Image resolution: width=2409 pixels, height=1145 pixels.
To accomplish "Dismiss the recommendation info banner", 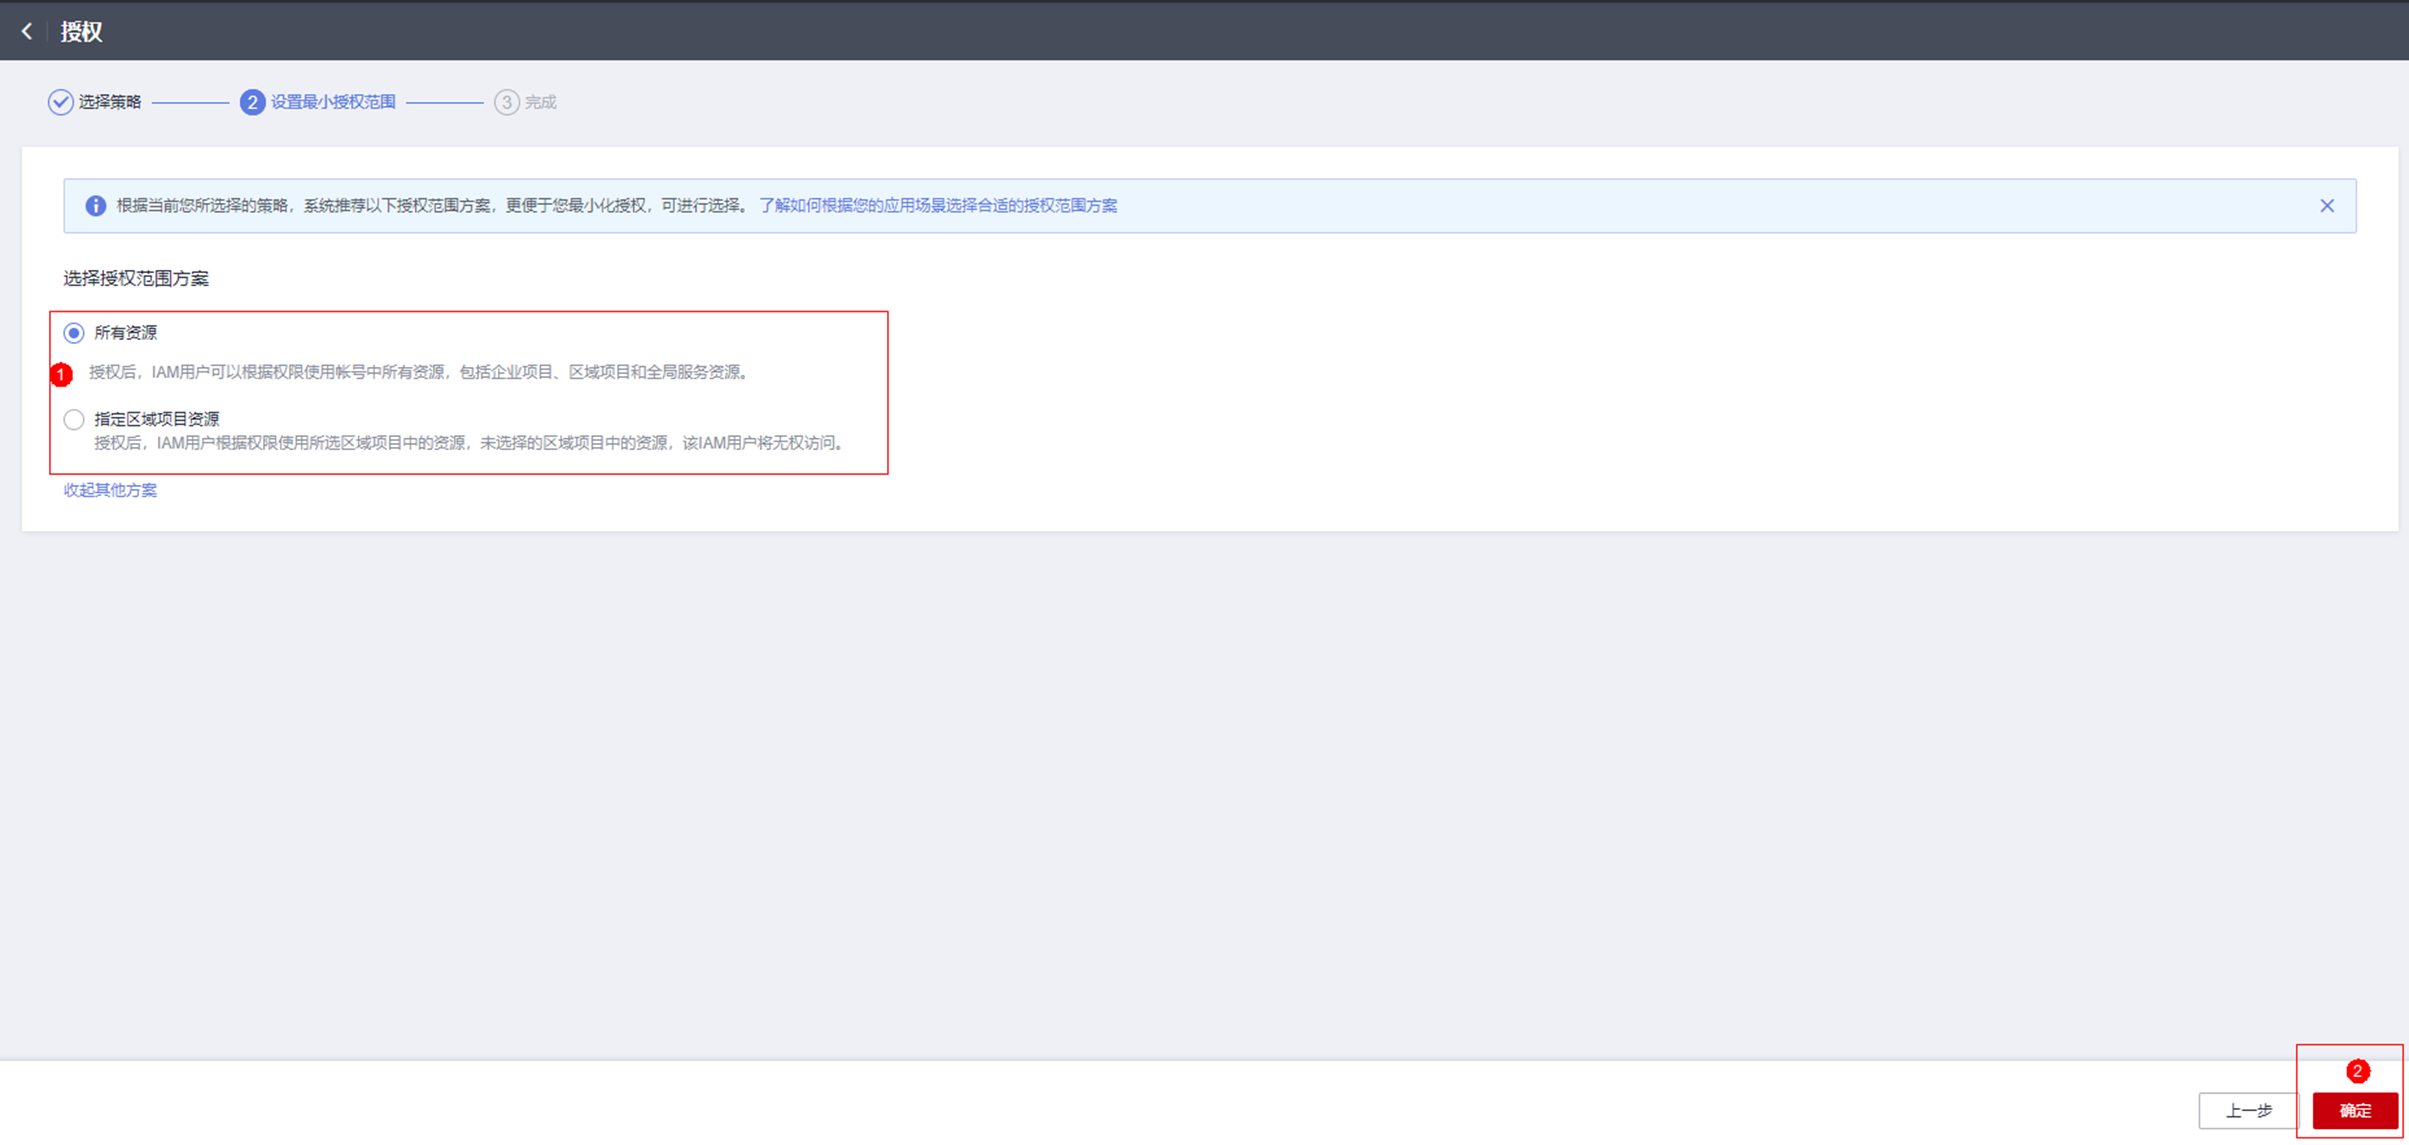I will click(2327, 206).
